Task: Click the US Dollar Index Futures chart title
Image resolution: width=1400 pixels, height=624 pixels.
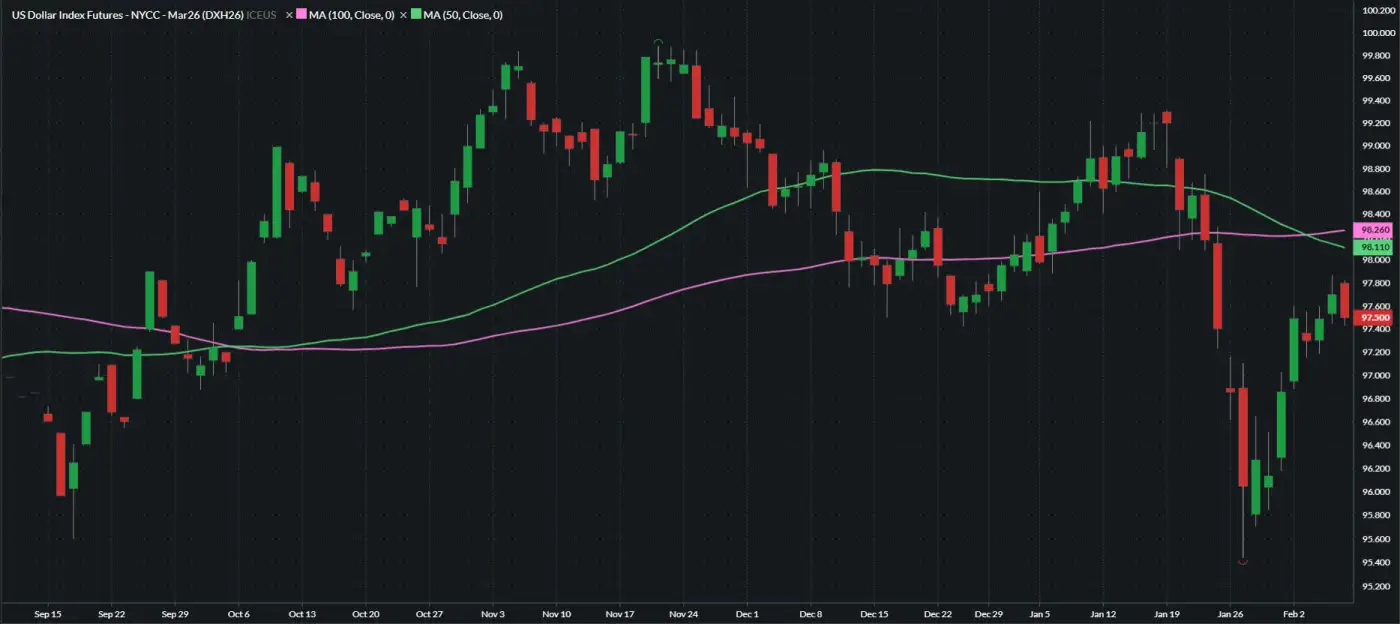Action: 127,15
